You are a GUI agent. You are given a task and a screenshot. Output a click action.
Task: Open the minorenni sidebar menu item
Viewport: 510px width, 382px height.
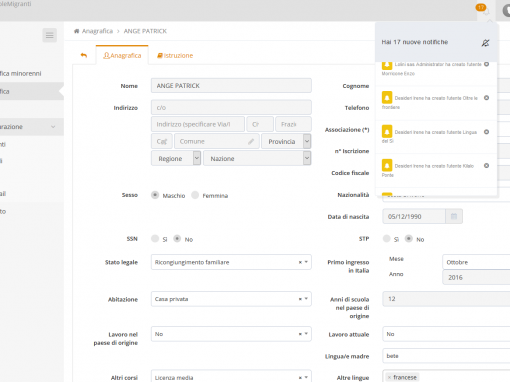(21, 73)
